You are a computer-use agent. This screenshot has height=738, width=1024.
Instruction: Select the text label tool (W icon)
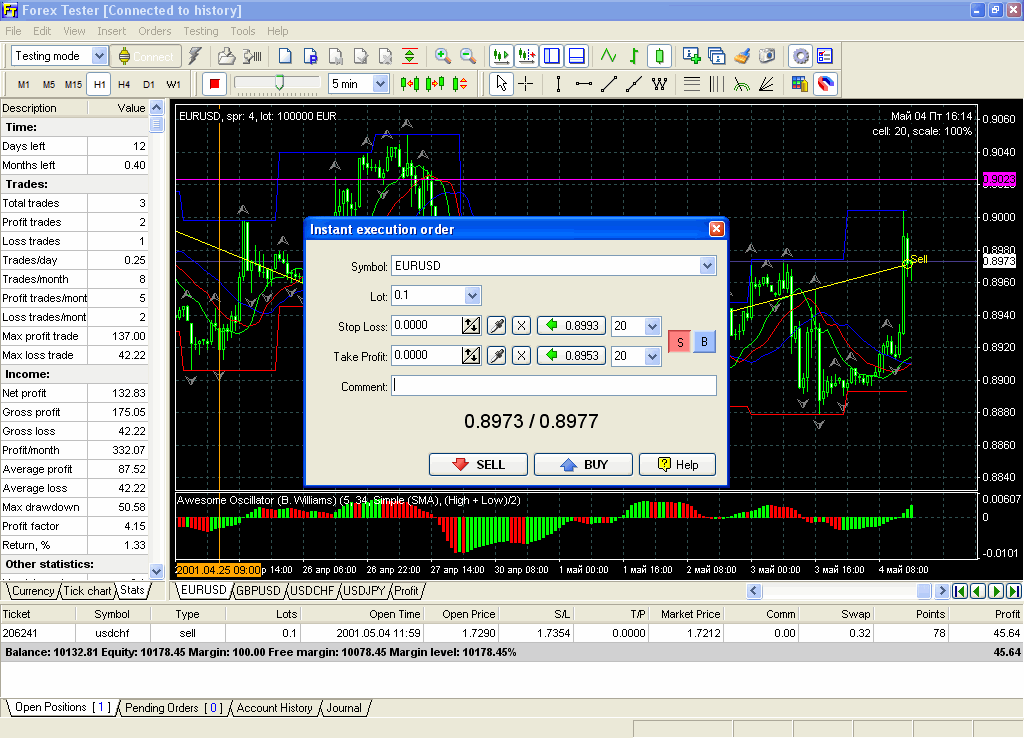pyautogui.click(x=660, y=84)
